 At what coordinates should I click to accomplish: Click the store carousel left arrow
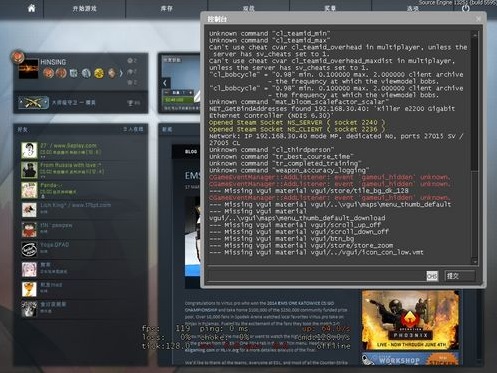click(165, 83)
